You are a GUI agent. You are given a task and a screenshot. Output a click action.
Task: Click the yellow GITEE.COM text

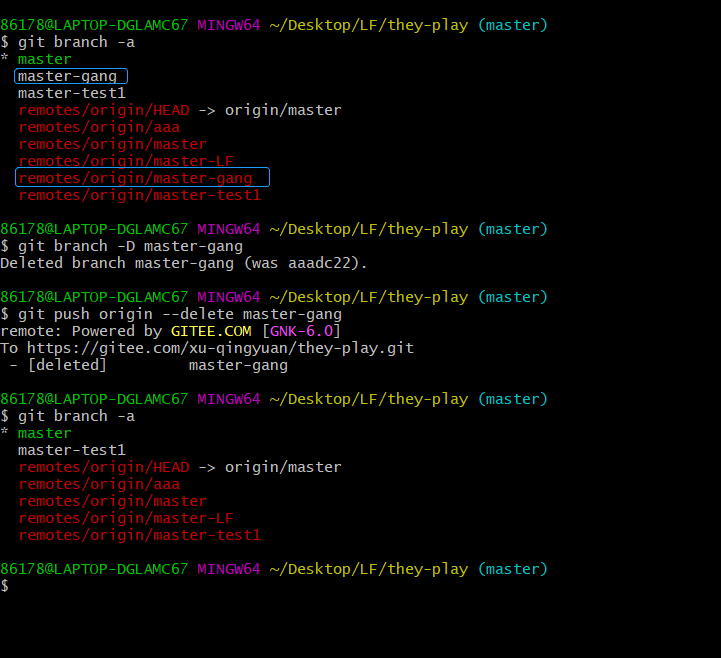tap(211, 331)
